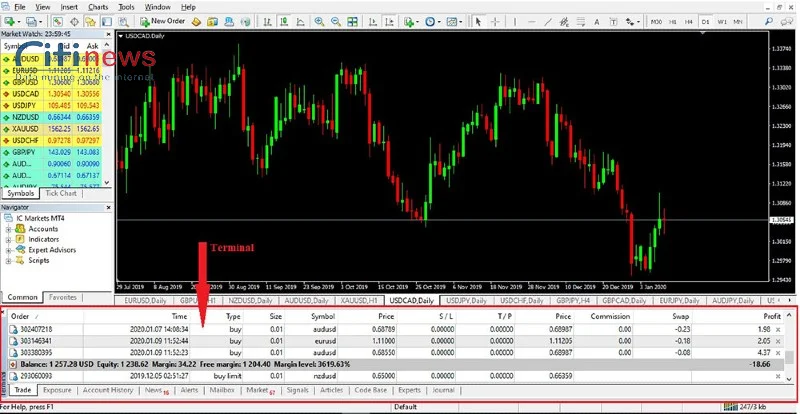
Task: Open Navigator Favorites tab
Action: (x=63, y=297)
